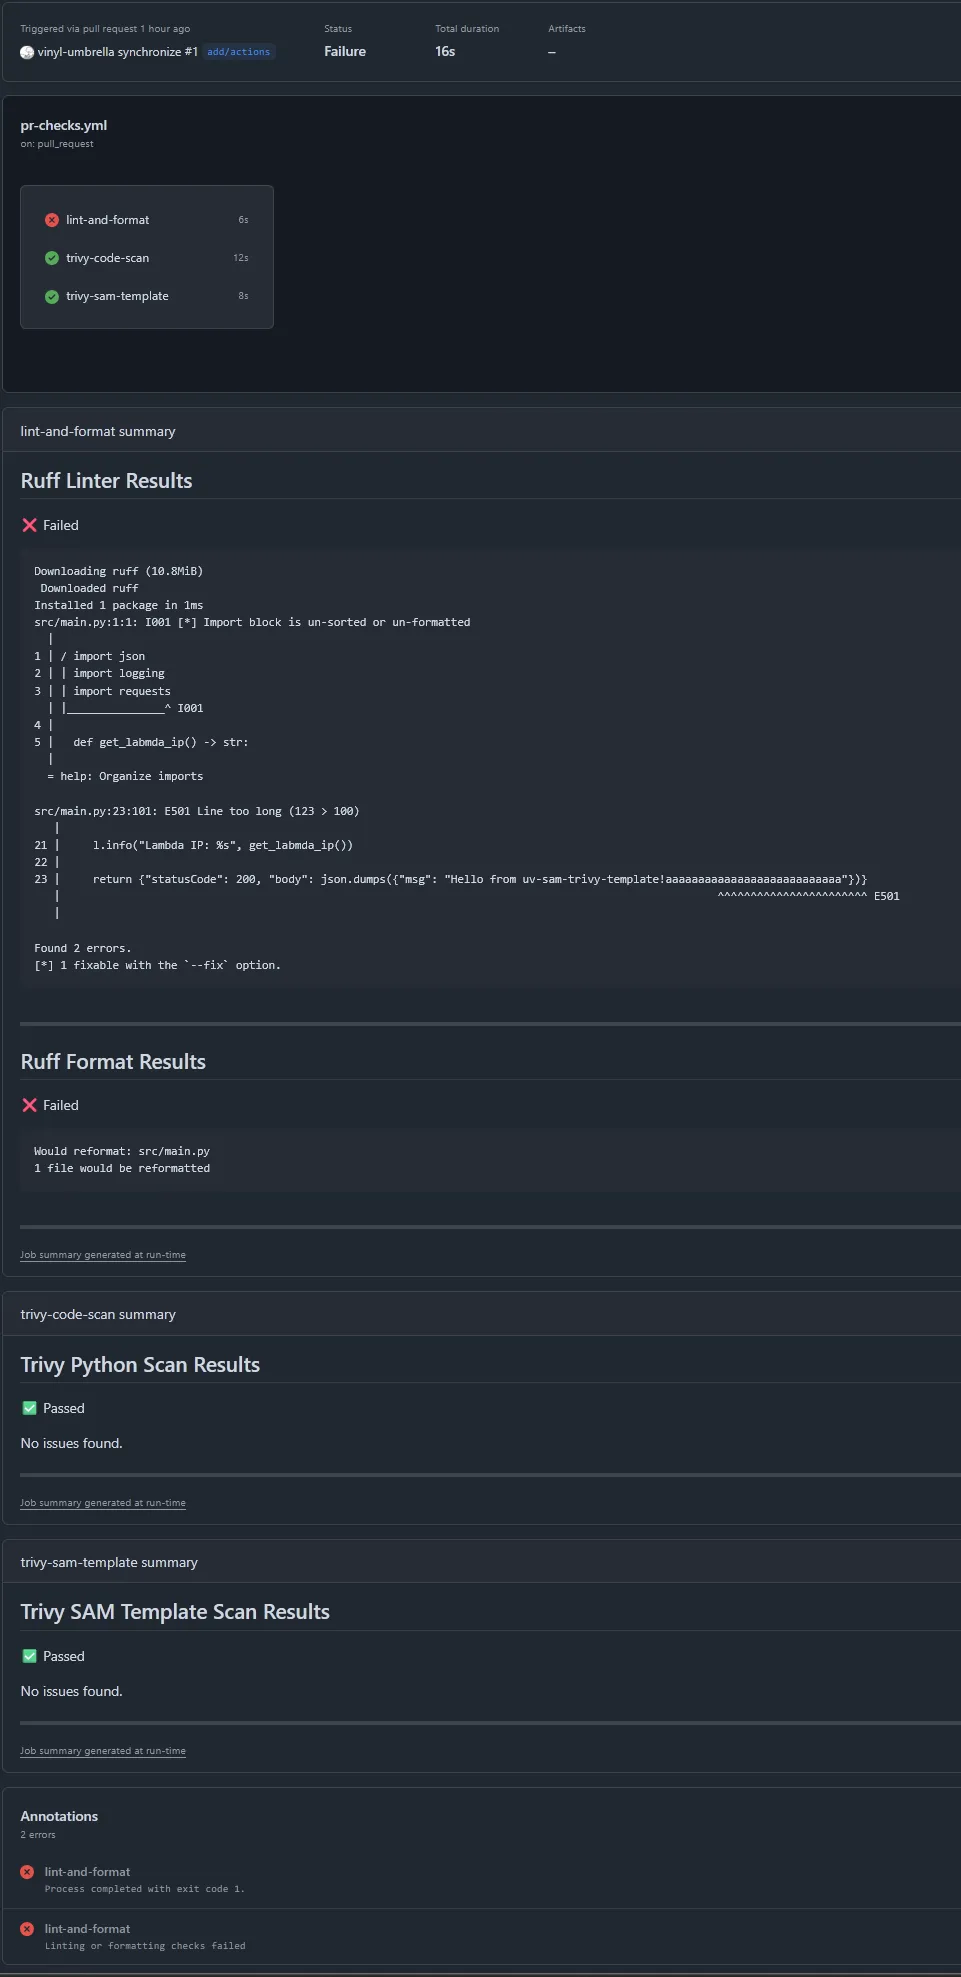This screenshot has width=961, height=1977.
Task: Open annotation 'Process completed with exit code 1'
Action: 144,1889
